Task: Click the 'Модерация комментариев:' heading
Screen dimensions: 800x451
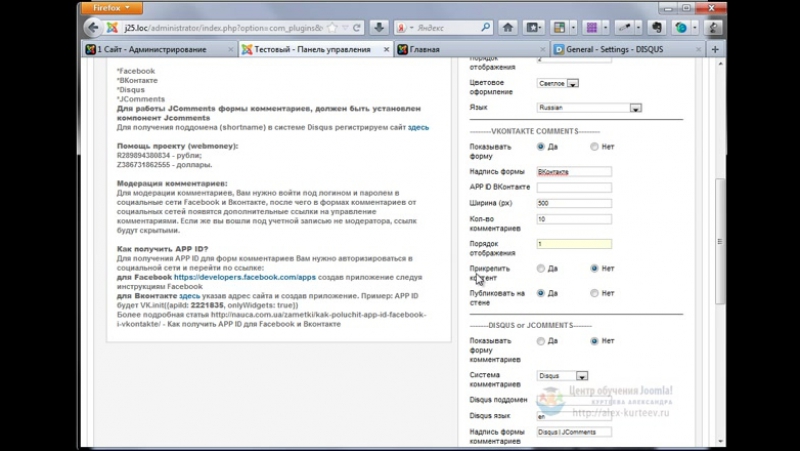Action: 172,184
